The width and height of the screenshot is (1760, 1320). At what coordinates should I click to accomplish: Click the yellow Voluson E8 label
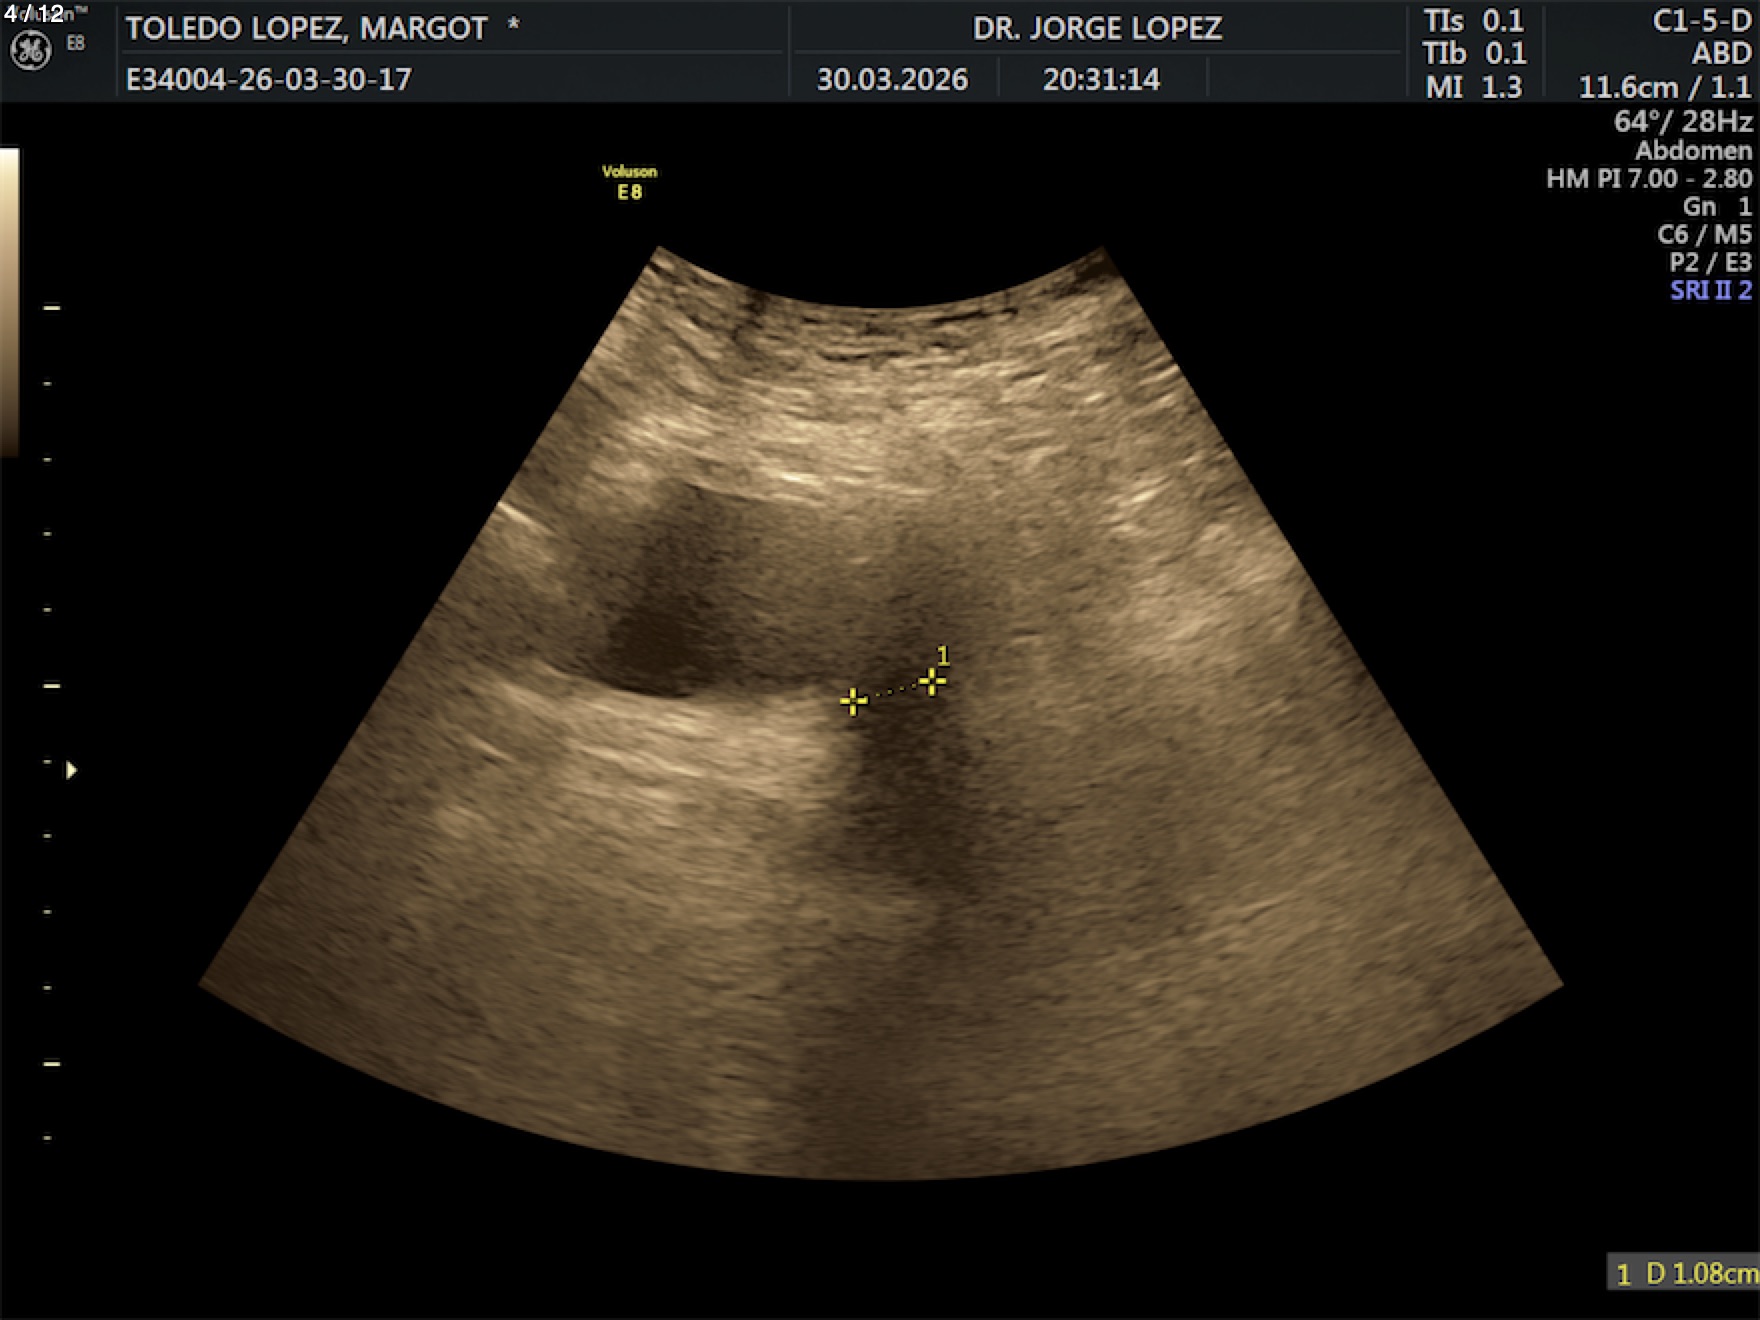click(x=629, y=182)
